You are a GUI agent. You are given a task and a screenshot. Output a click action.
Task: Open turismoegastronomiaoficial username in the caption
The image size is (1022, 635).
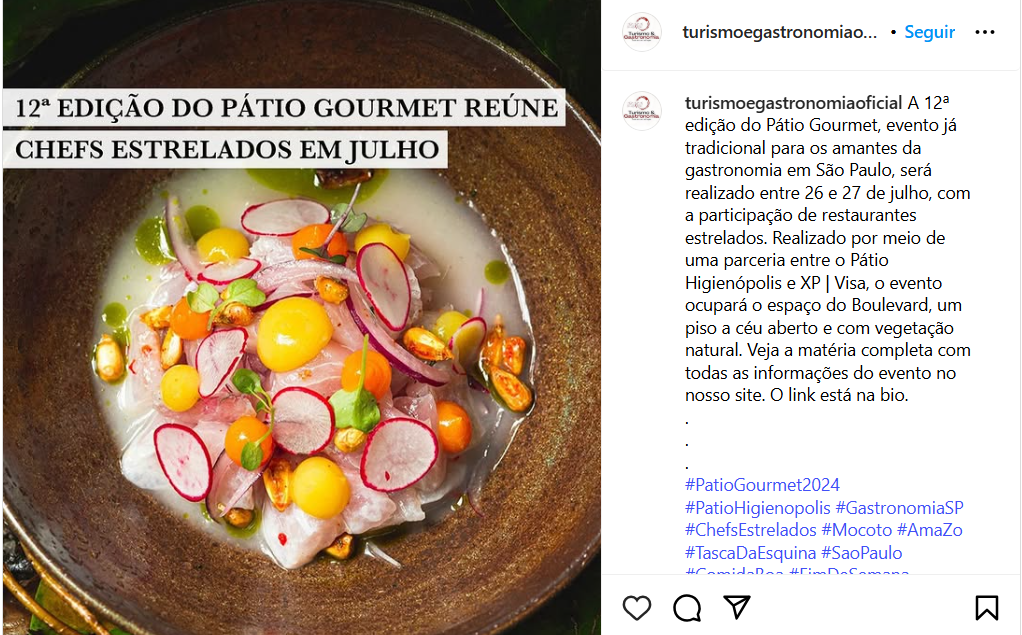[793, 103]
